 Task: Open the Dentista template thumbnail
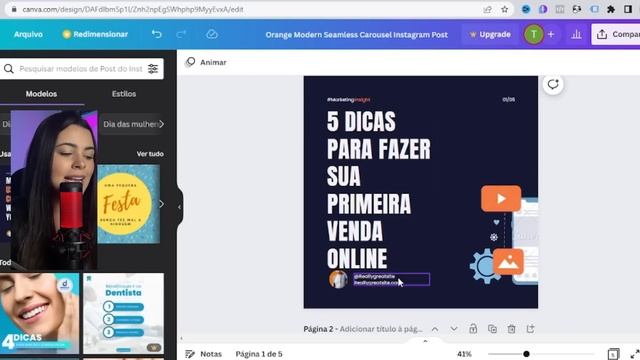[x=123, y=313]
